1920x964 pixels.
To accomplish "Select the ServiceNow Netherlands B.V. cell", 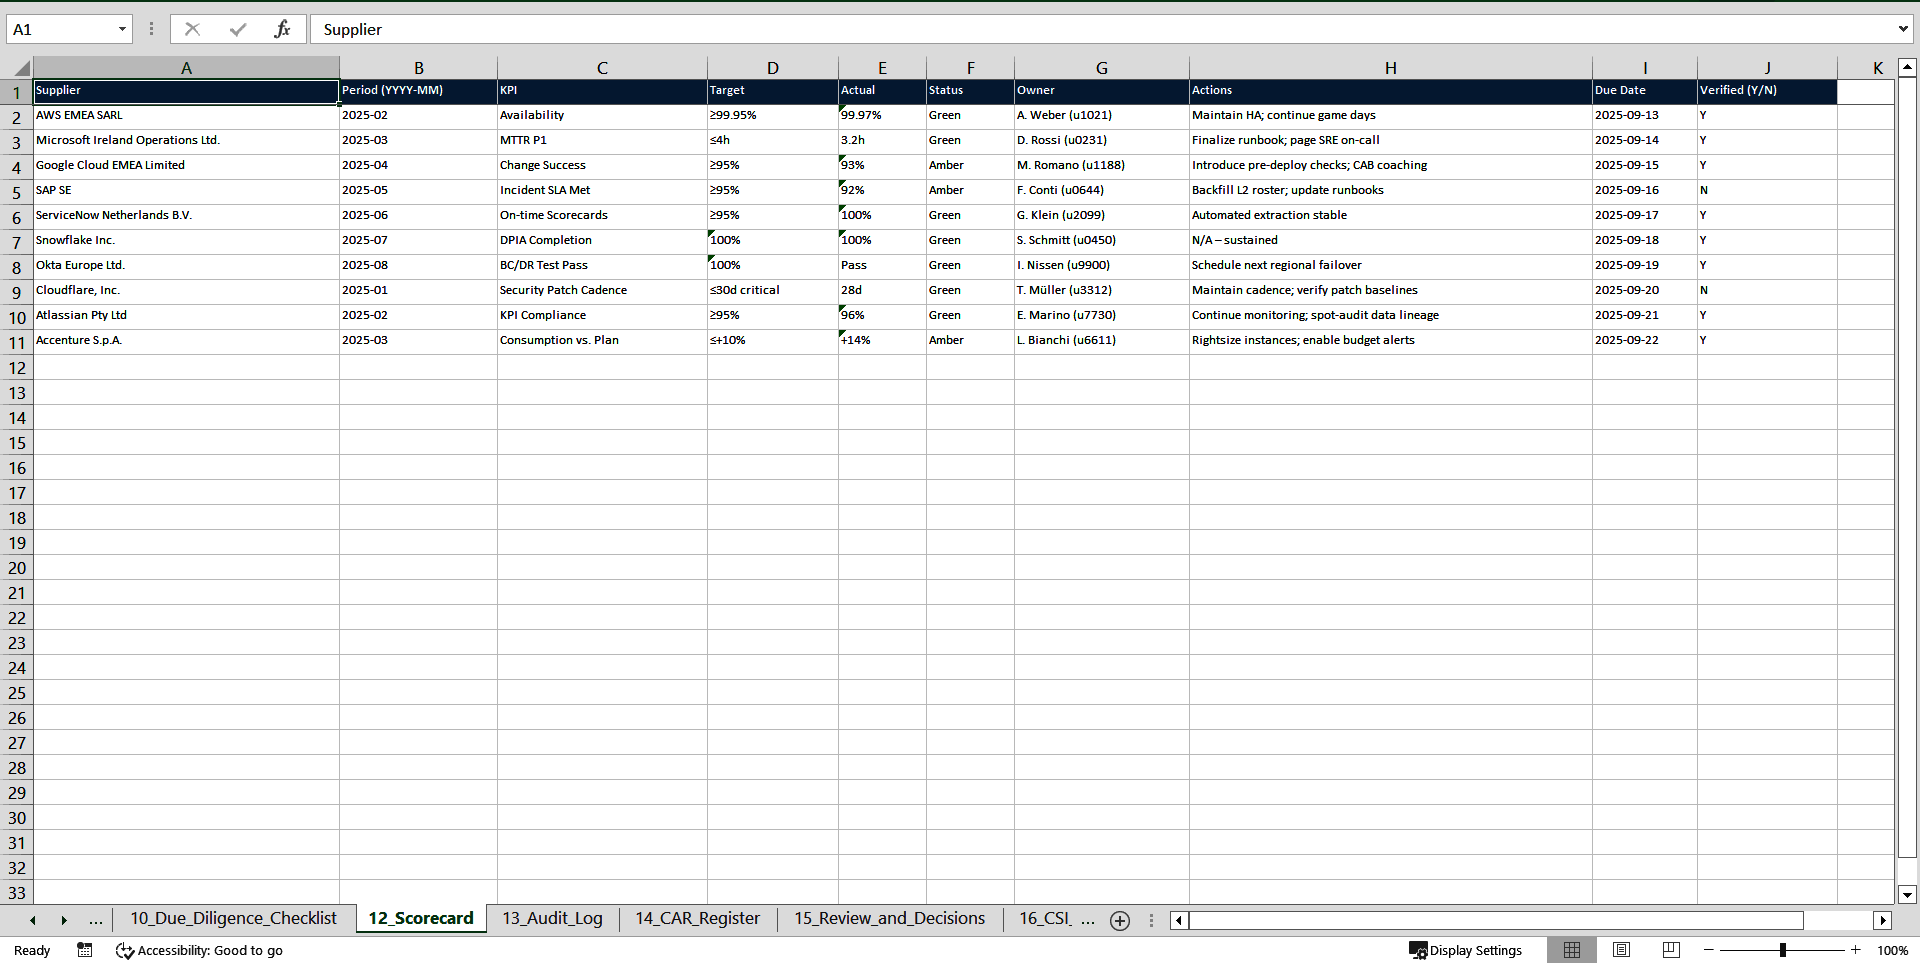I will [x=186, y=216].
